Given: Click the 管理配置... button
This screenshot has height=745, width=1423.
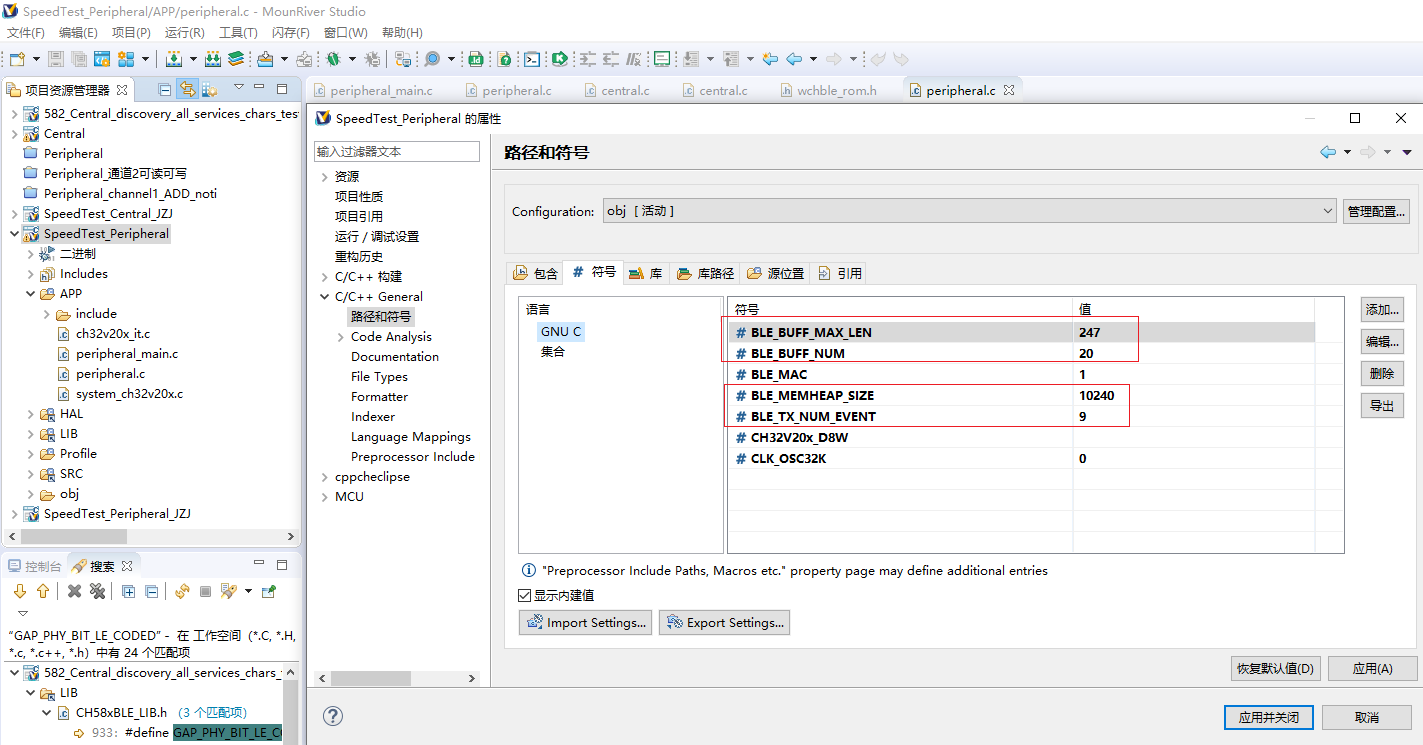Looking at the screenshot, I should 1377,211.
